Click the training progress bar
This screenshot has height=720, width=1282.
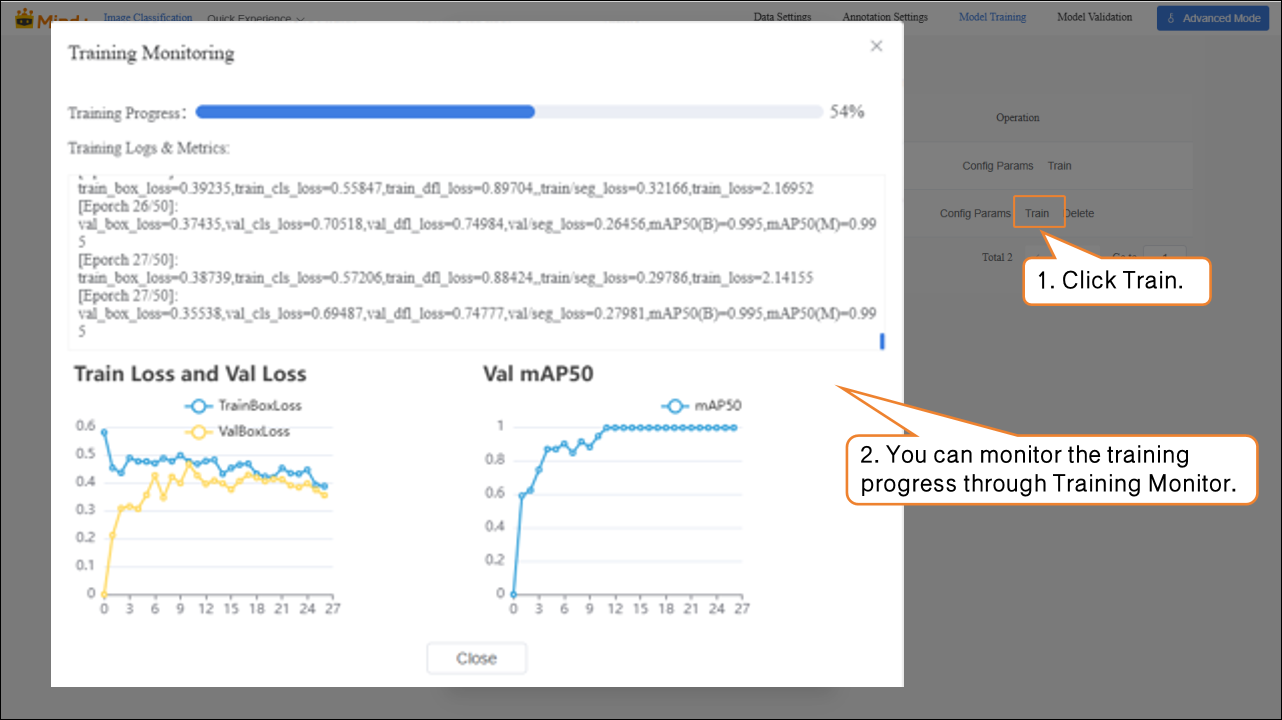(x=508, y=112)
